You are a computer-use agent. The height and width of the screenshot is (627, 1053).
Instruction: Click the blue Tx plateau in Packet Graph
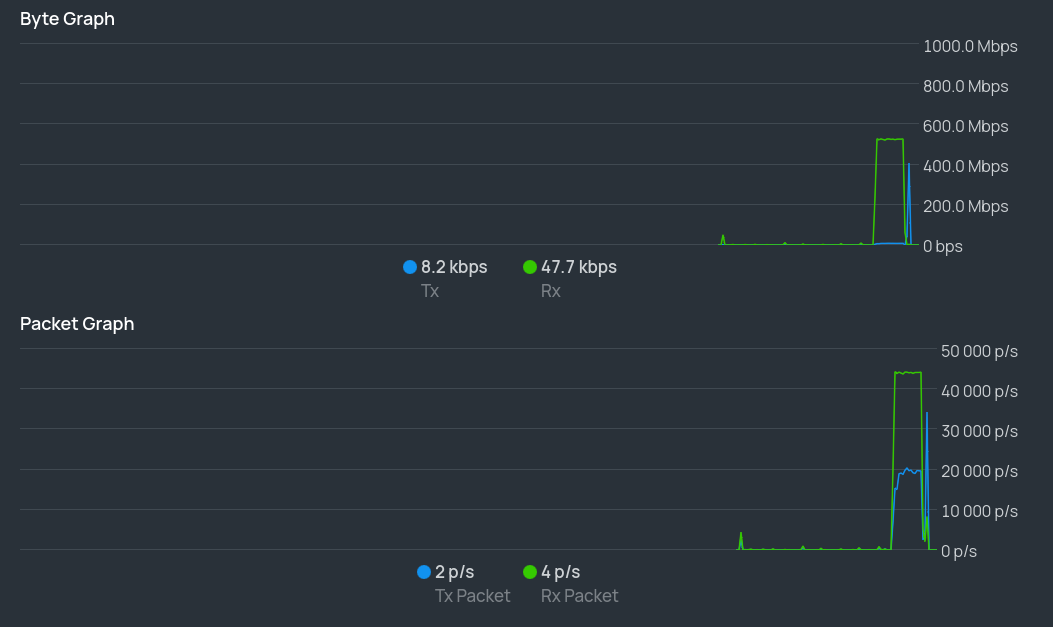[x=909, y=470]
